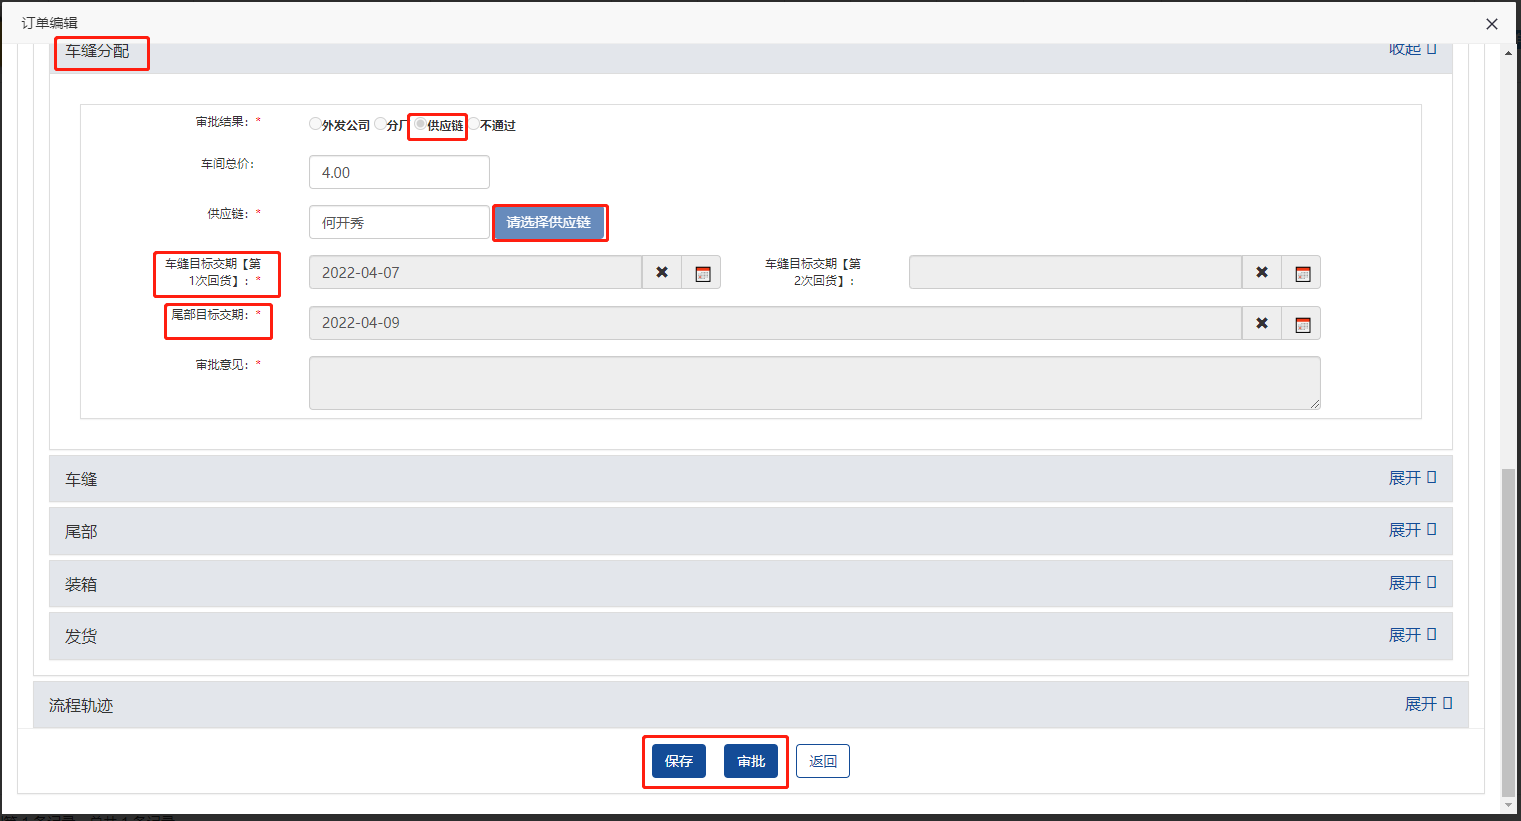The image size is (1521, 821).
Task: Mark approval result as 不通过
Action: coord(474,124)
